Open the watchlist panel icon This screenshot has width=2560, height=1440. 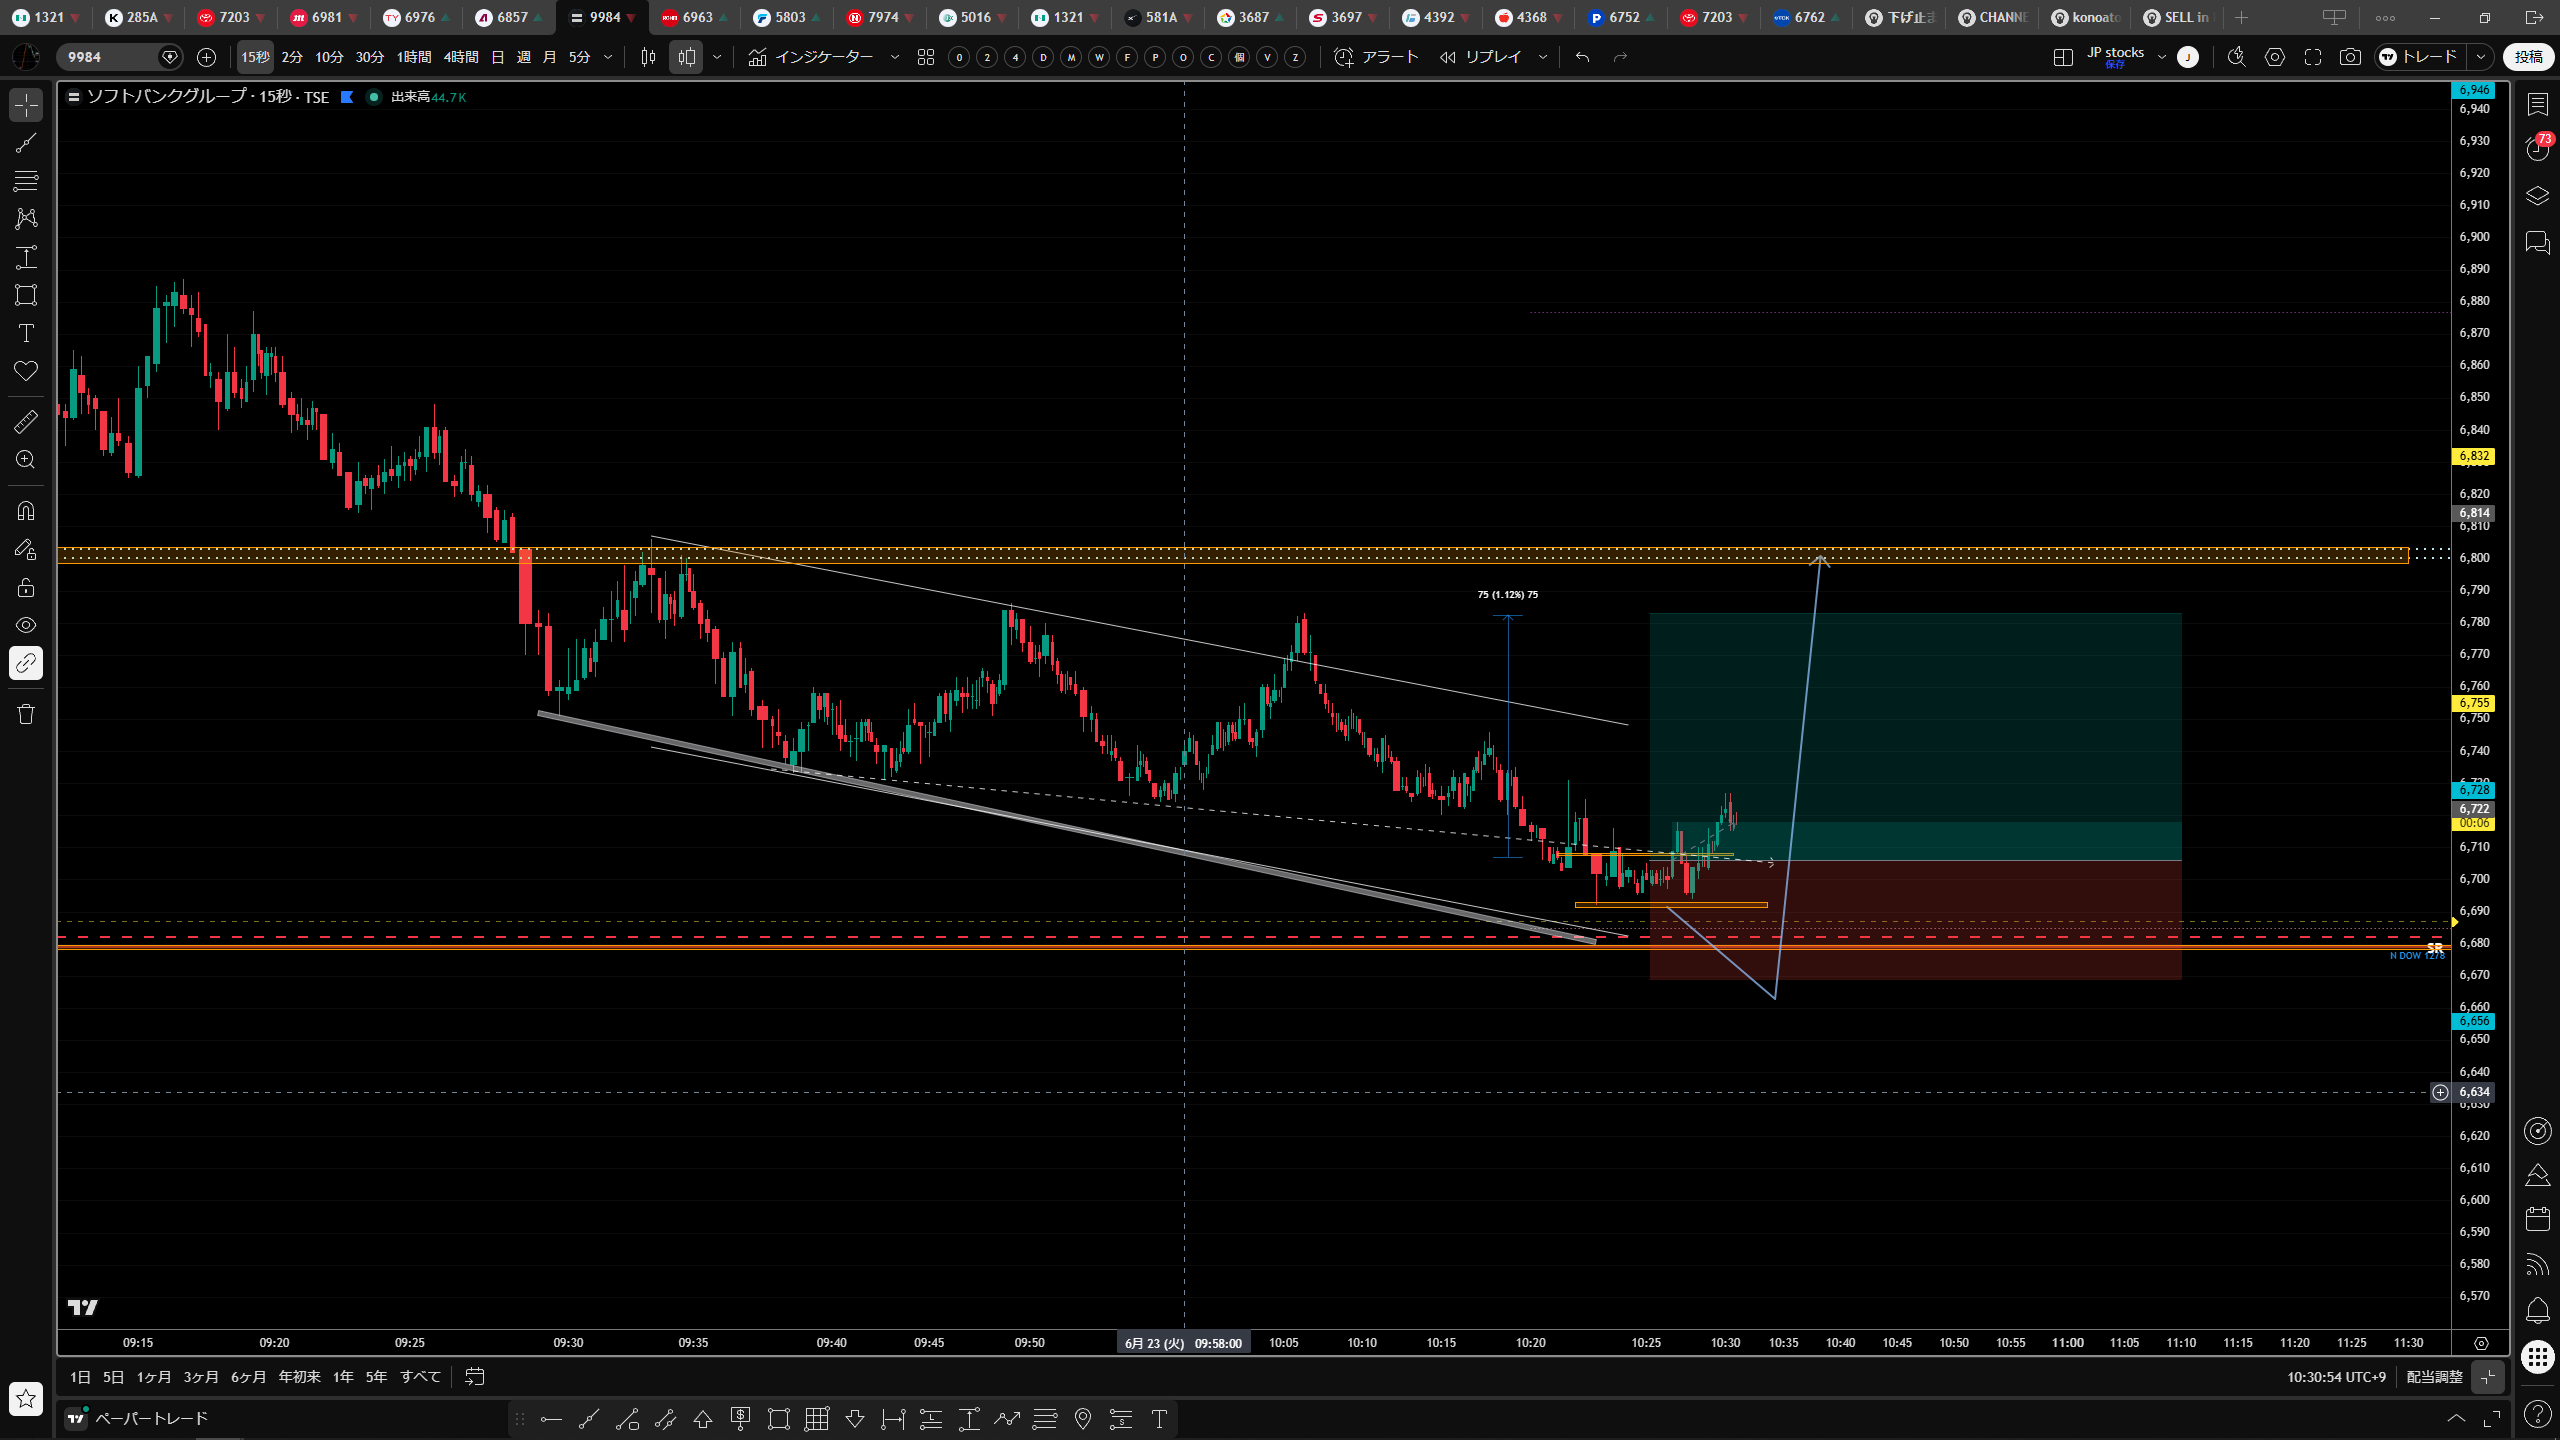coord(2537,104)
